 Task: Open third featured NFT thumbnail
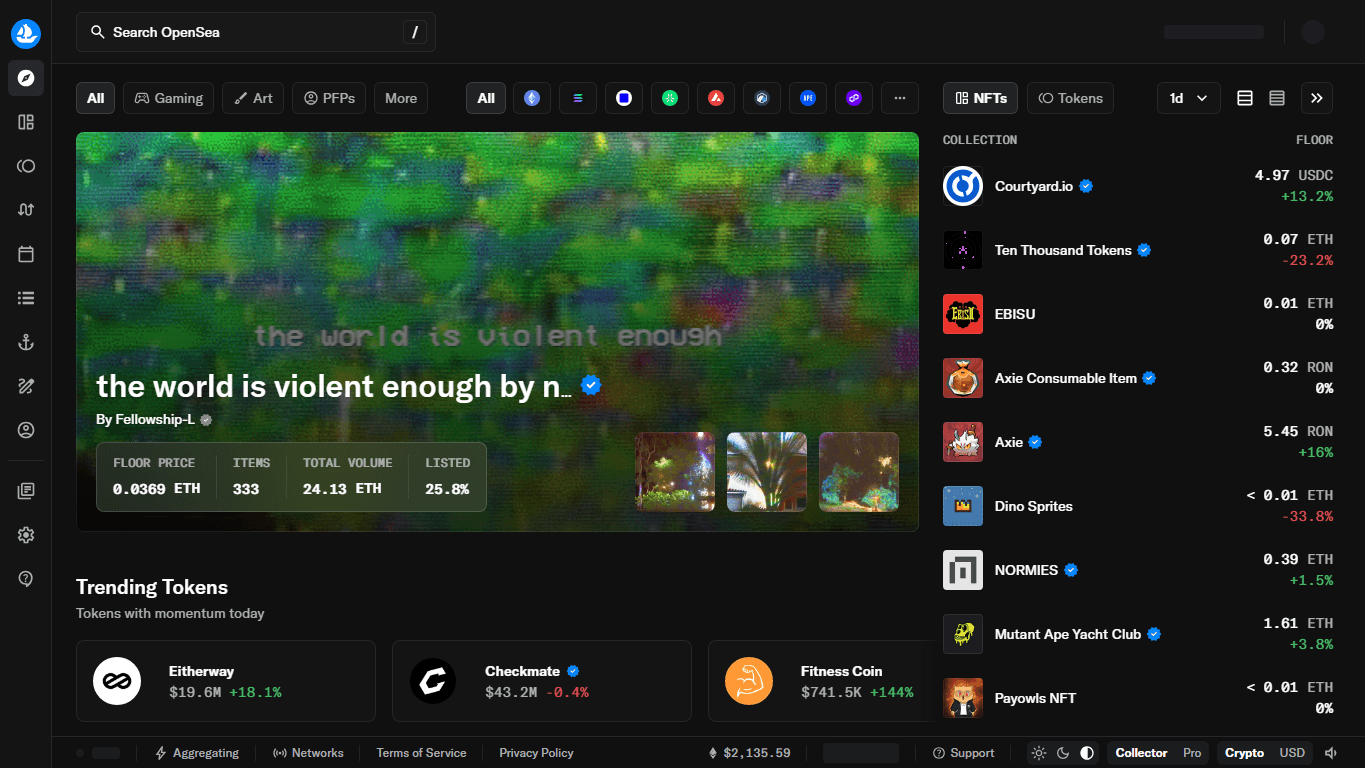pyautogui.click(x=859, y=472)
